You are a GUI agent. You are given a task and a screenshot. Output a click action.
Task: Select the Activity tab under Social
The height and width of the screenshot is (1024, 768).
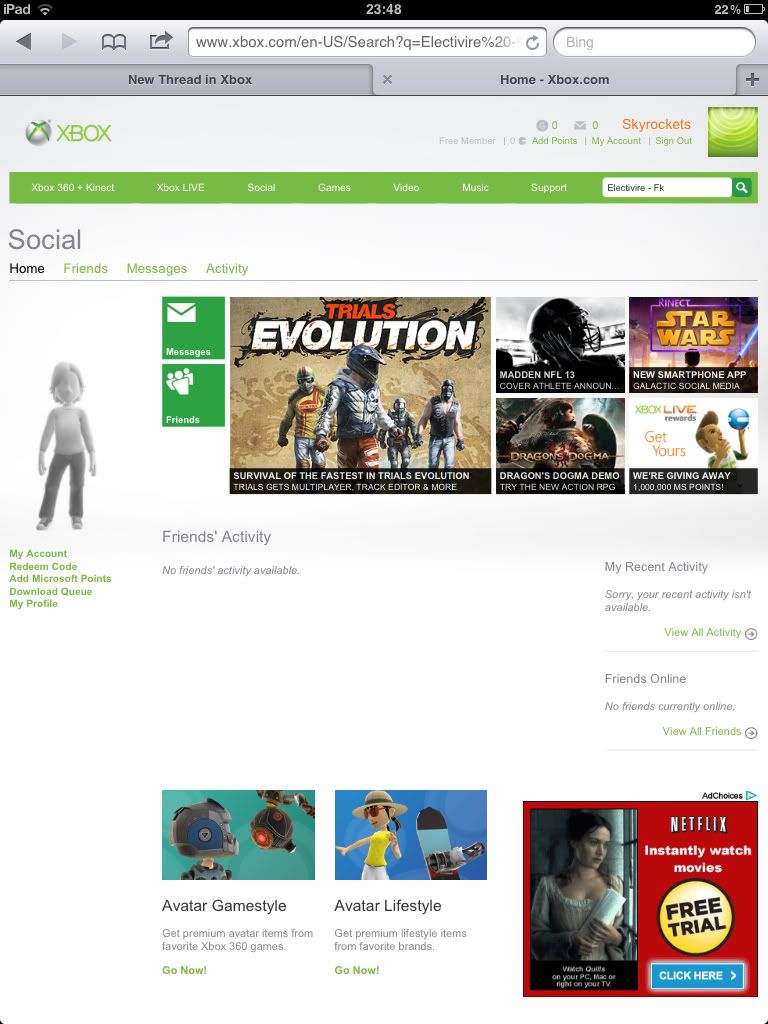(x=227, y=268)
